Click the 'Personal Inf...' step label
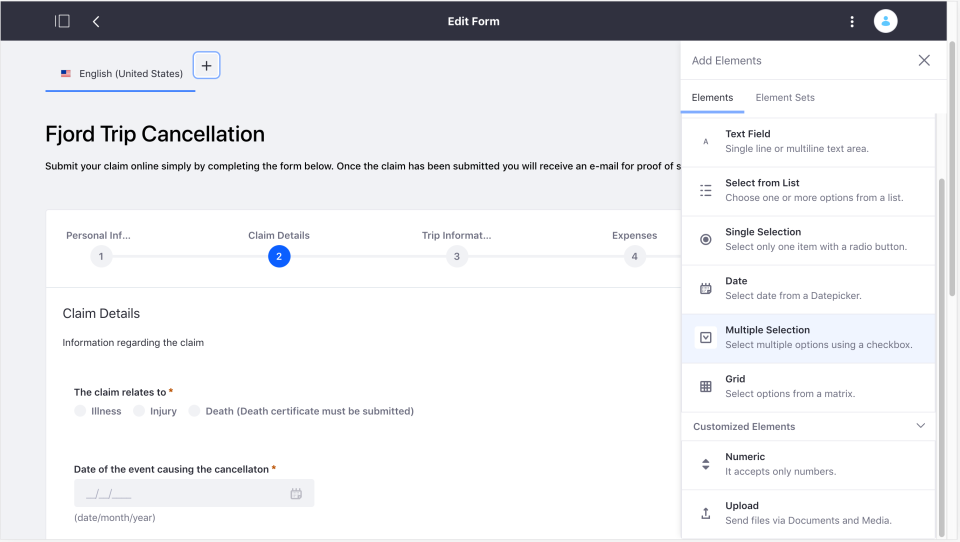The height and width of the screenshot is (542, 960). pyautogui.click(x=98, y=235)
